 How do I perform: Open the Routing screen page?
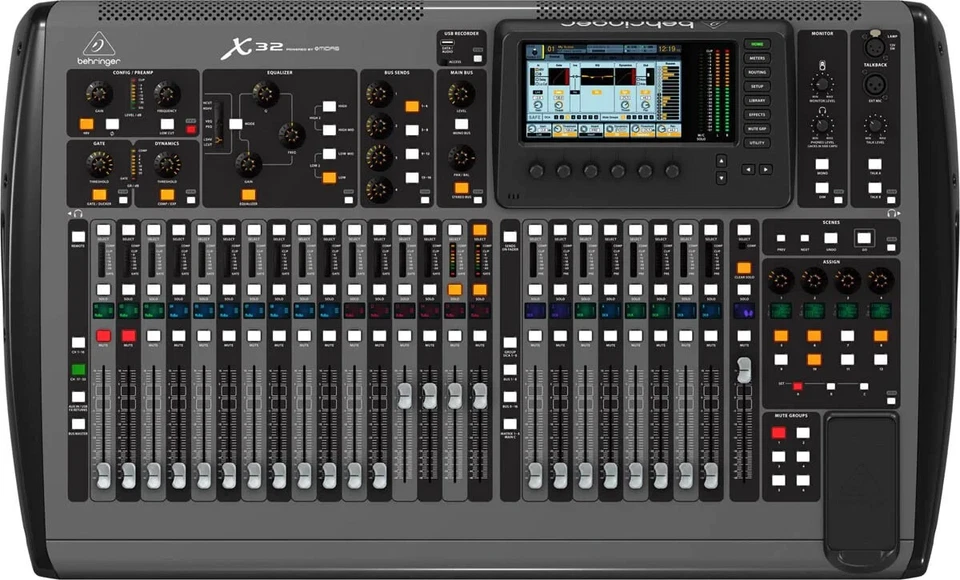[x=757, y=72]
